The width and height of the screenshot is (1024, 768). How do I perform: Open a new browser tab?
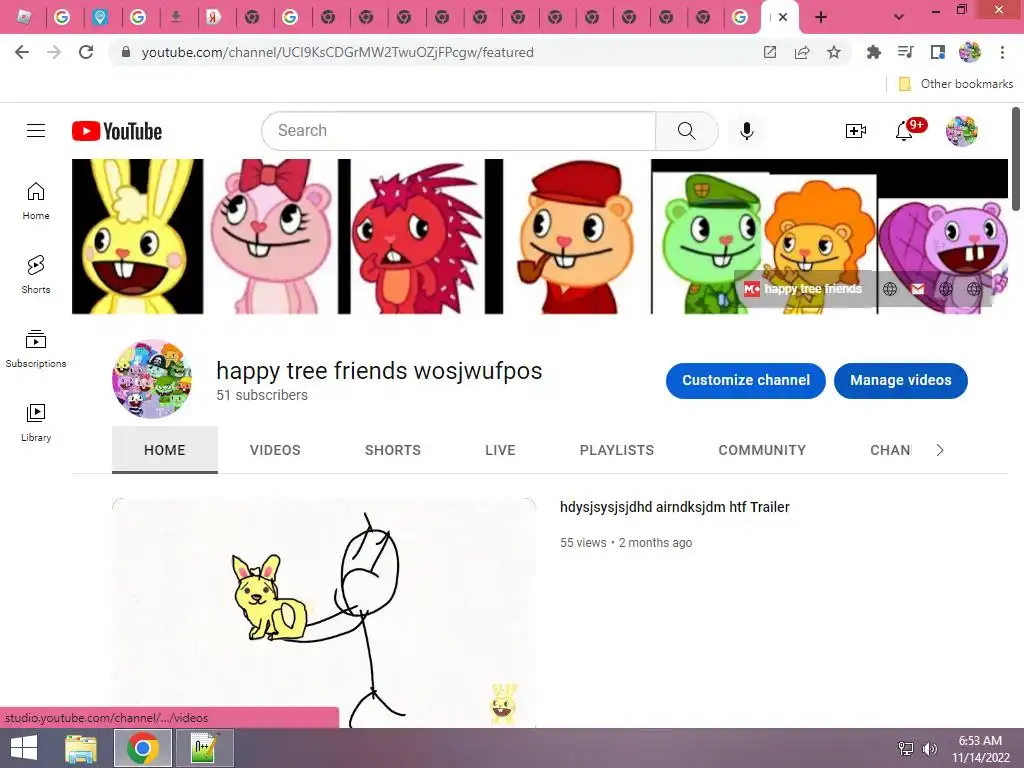click(x=821, y=18)
